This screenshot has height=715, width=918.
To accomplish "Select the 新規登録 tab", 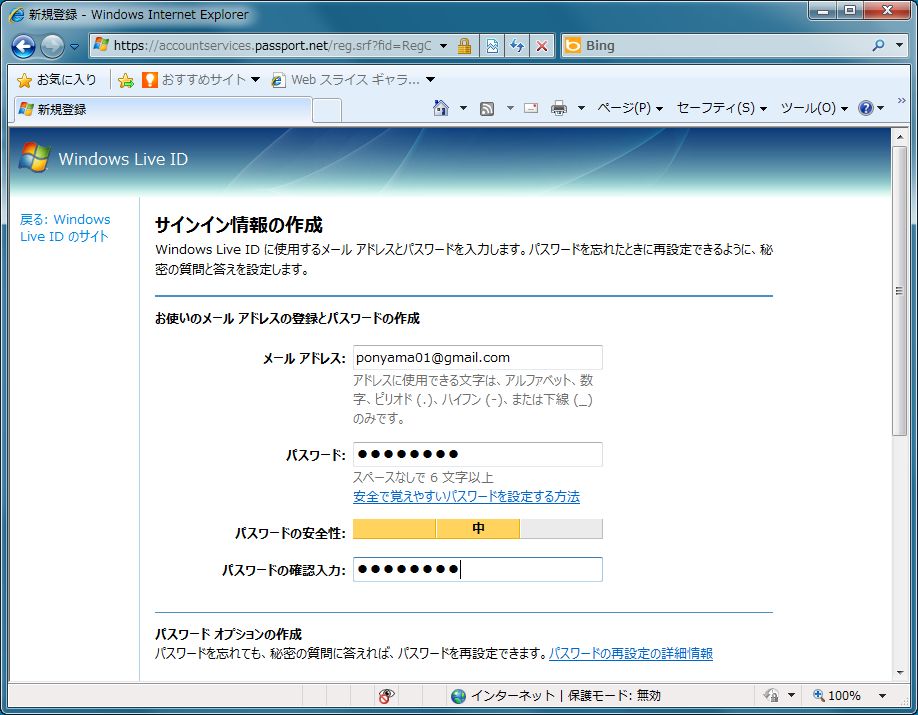I will (x=162, y=110).
